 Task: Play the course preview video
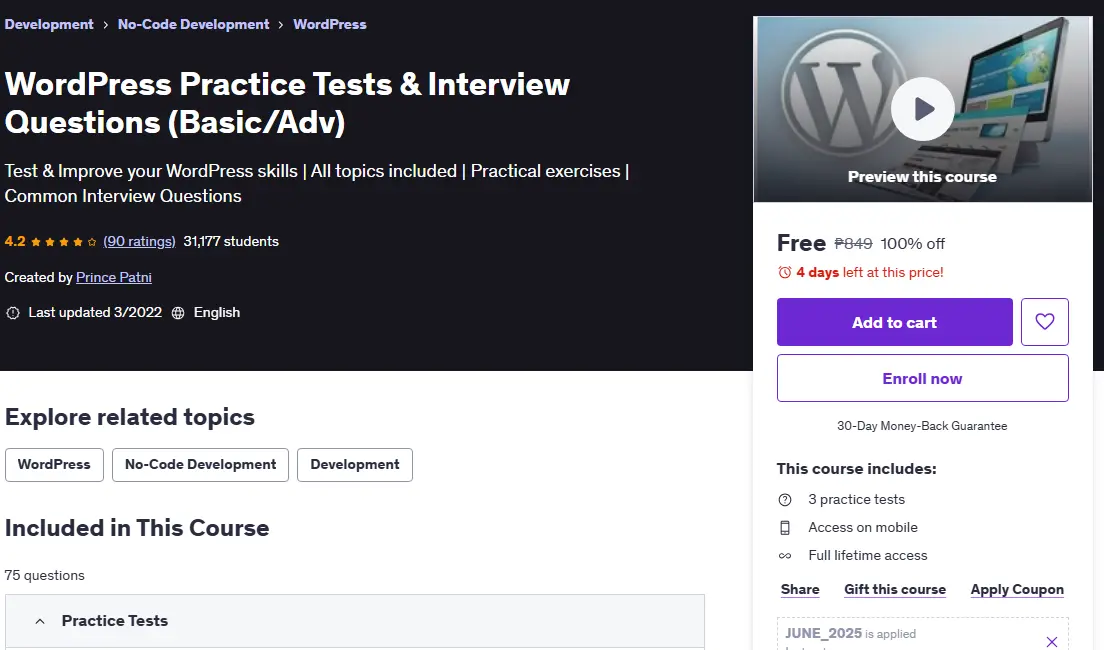[922, 109]
